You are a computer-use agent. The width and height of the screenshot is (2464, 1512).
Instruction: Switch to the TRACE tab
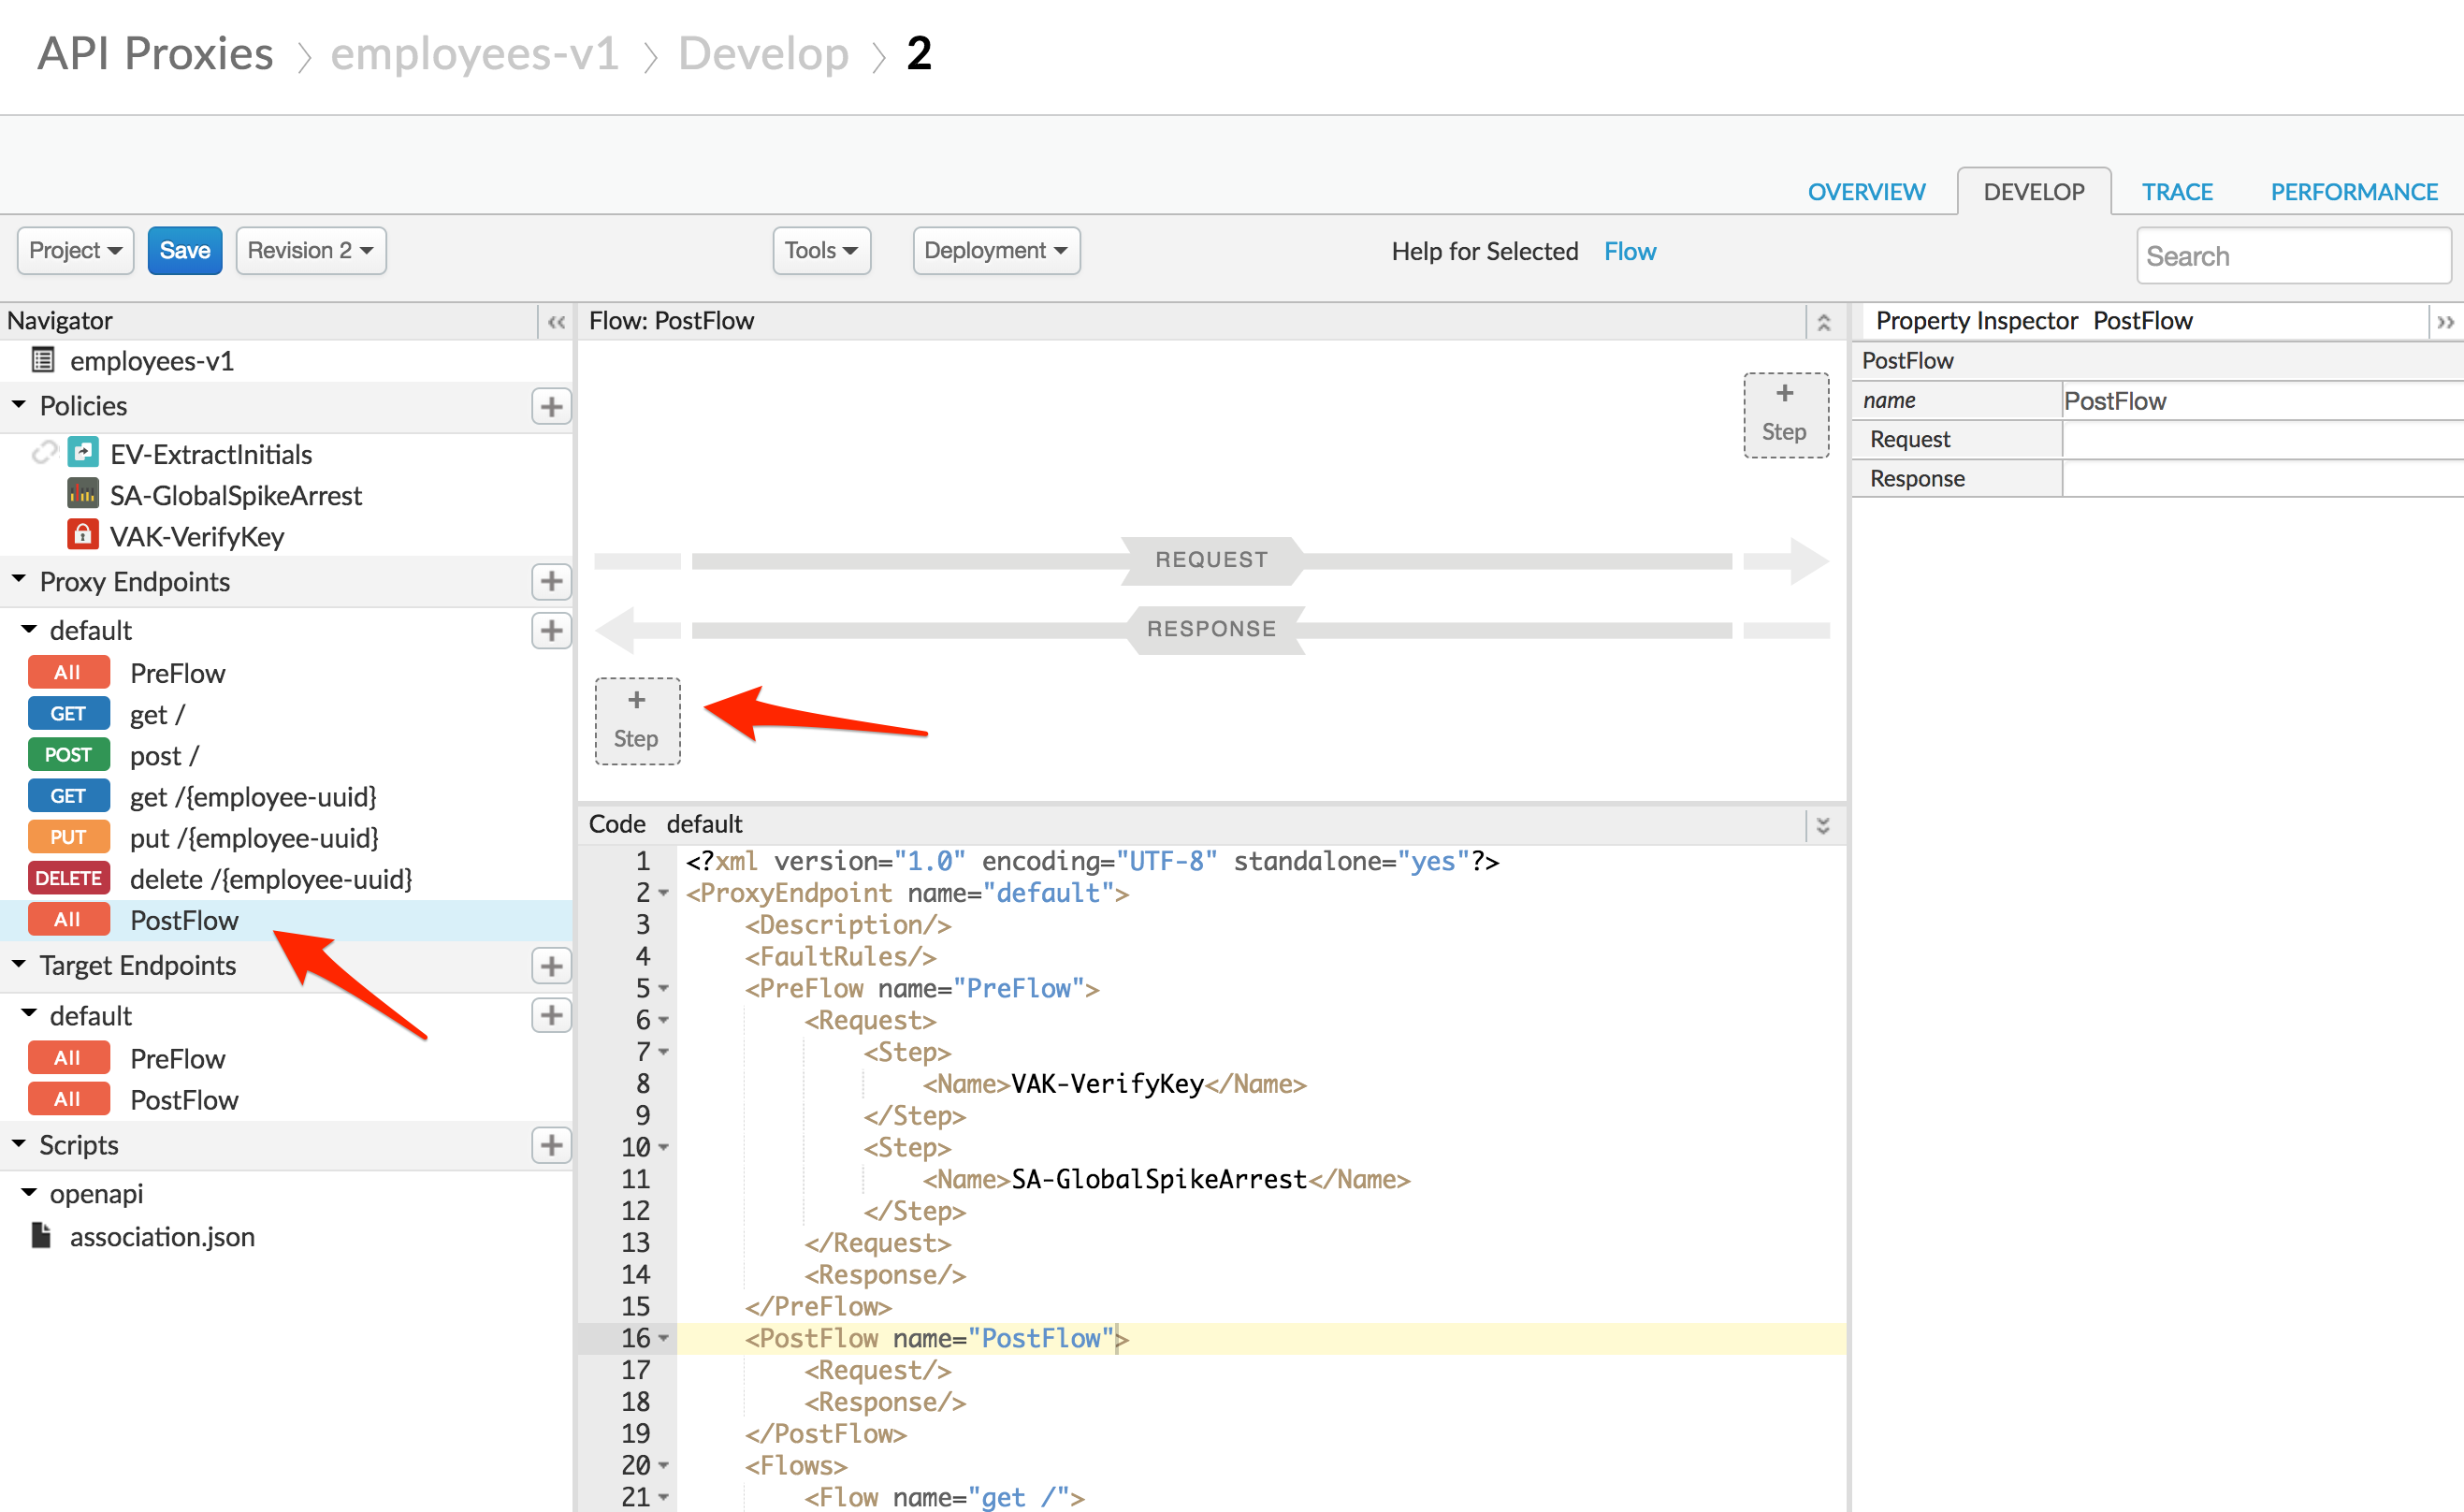(2177, 191)
